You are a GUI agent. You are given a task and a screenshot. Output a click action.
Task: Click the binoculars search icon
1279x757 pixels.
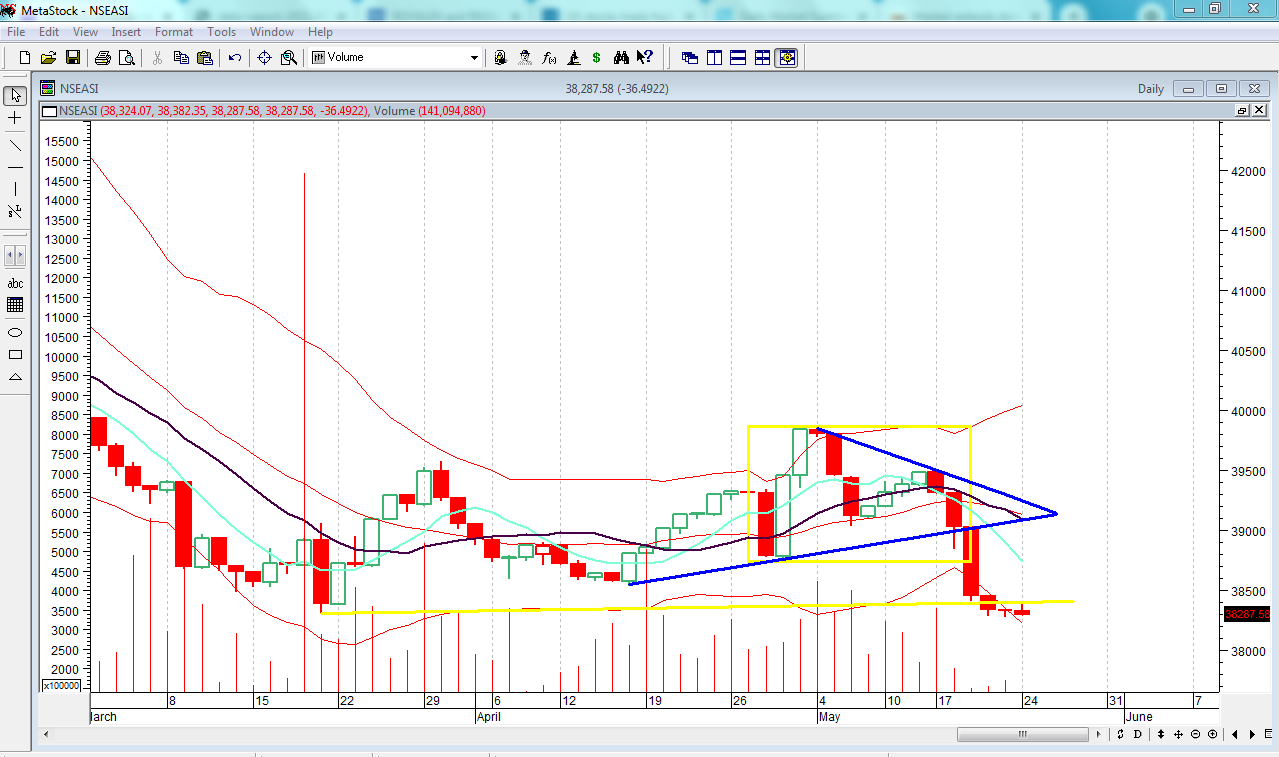[621, 58]
